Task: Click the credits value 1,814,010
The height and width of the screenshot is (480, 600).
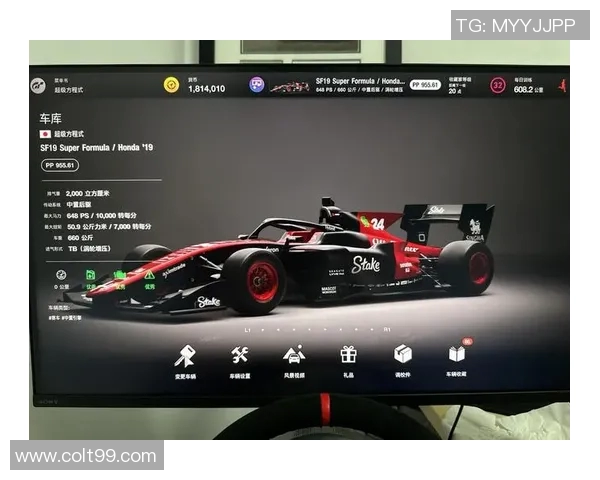Action: [x=207, y=89]
